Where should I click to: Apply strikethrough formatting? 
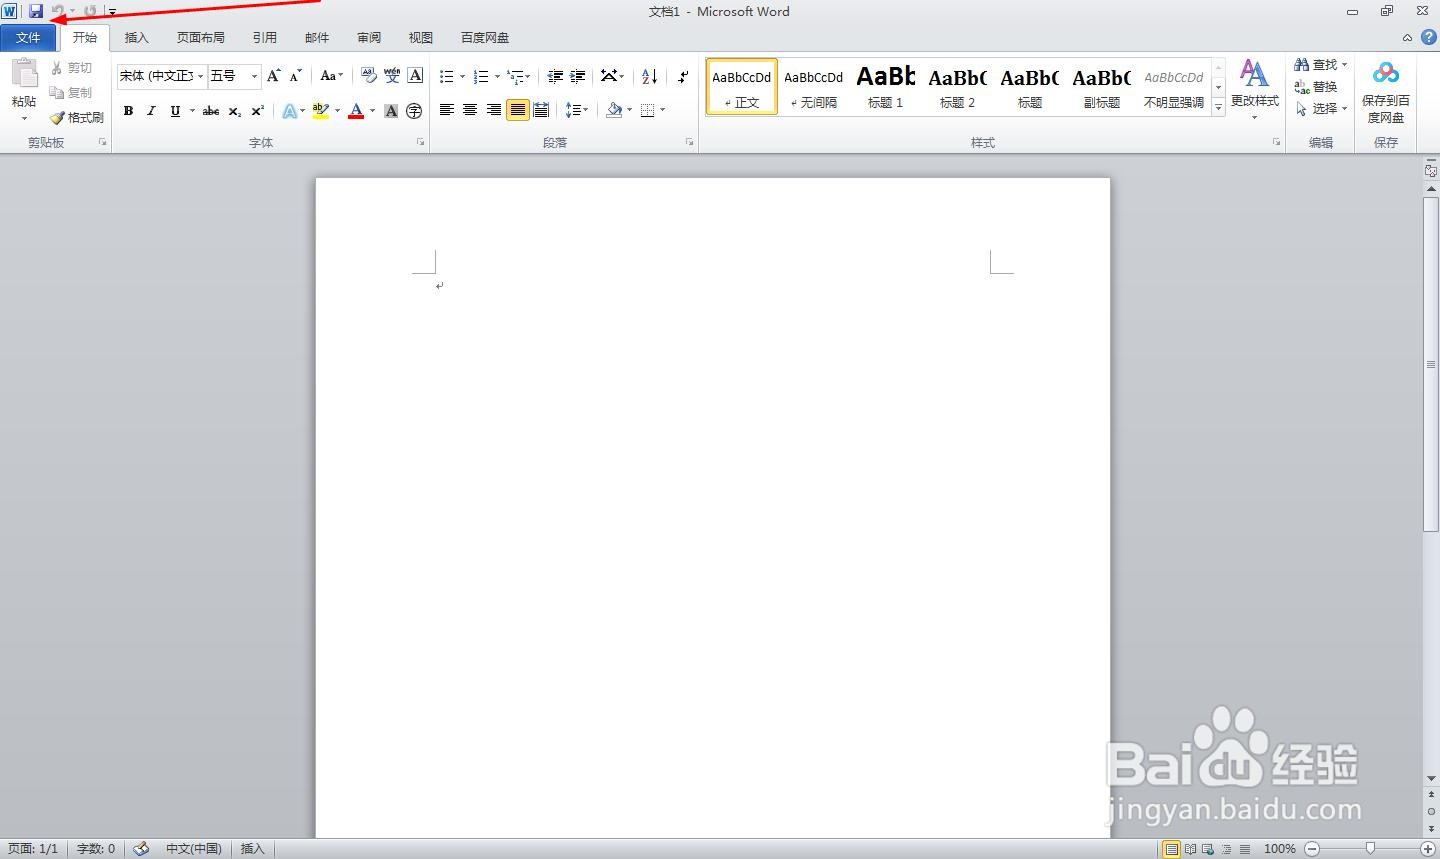click(x=209, y=110)
